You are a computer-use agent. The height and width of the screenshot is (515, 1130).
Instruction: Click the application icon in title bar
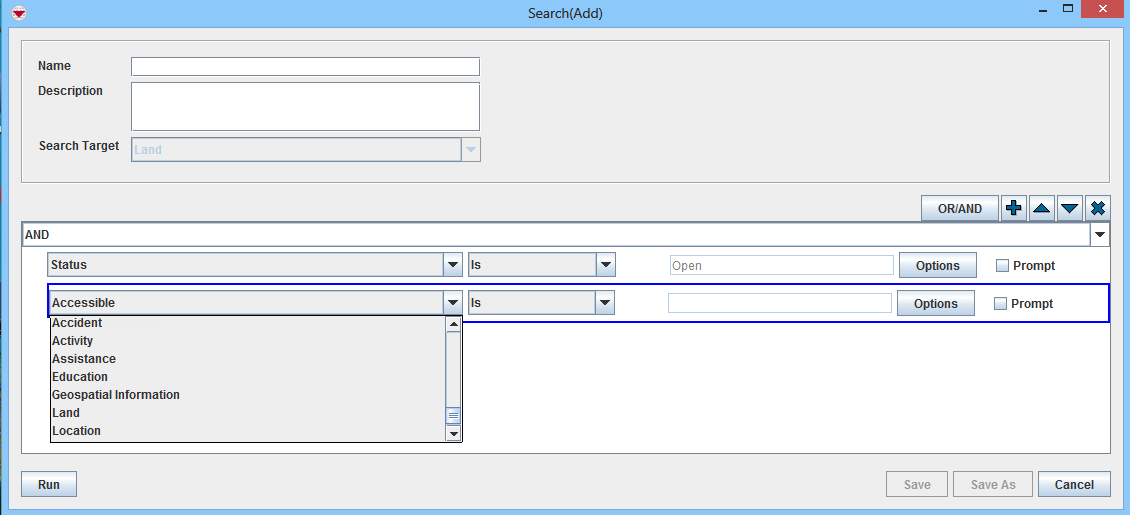click(18, 13)
